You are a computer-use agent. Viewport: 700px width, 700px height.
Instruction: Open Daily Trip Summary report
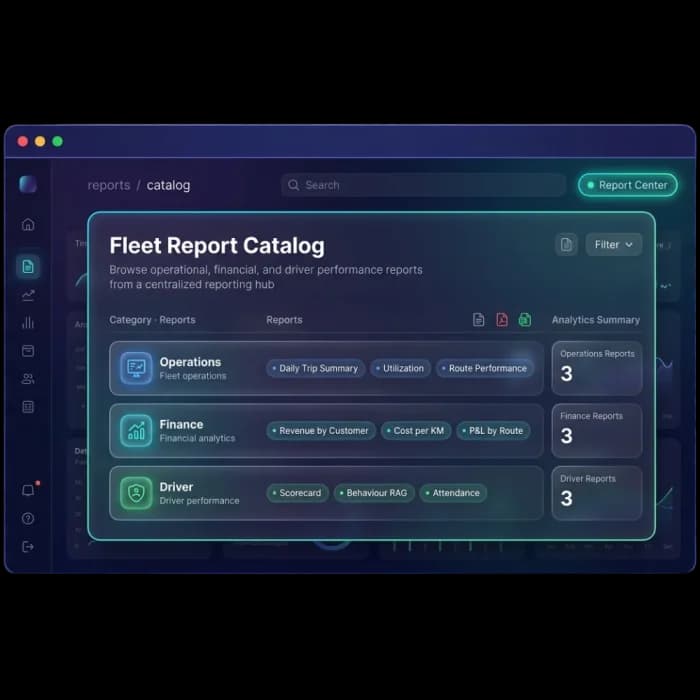pos(315,368)
